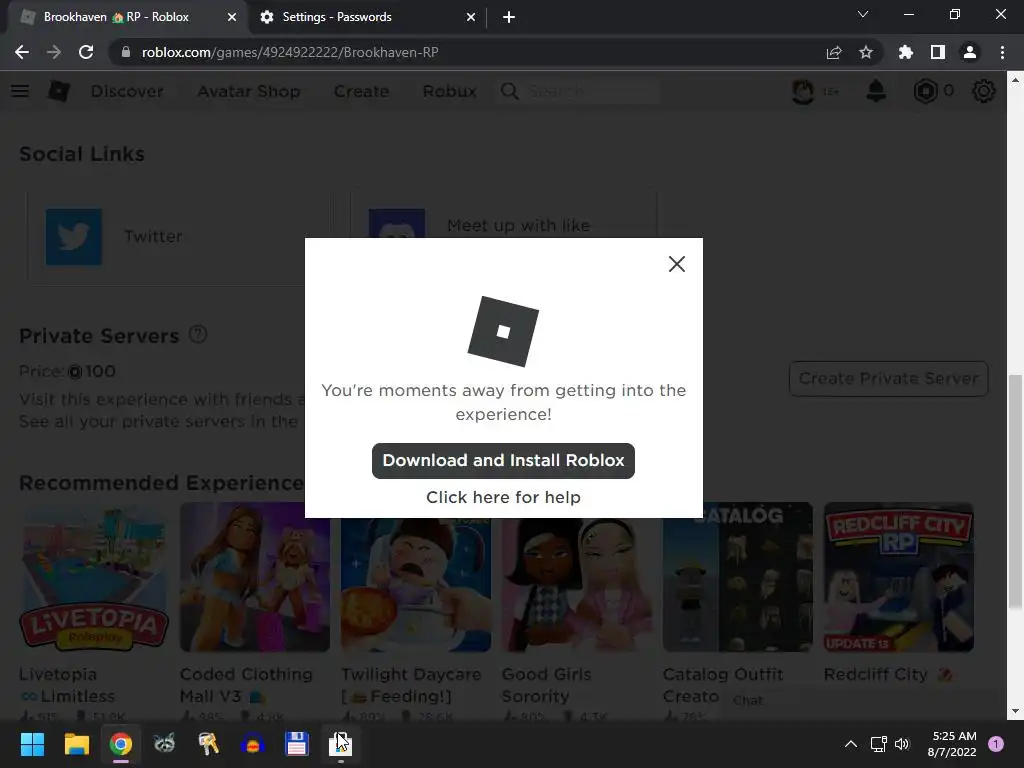Open the keys taskbar app icon
The width and height of the screenshot is (1024, 768).
pyautogui.click(x=208, y=744)
